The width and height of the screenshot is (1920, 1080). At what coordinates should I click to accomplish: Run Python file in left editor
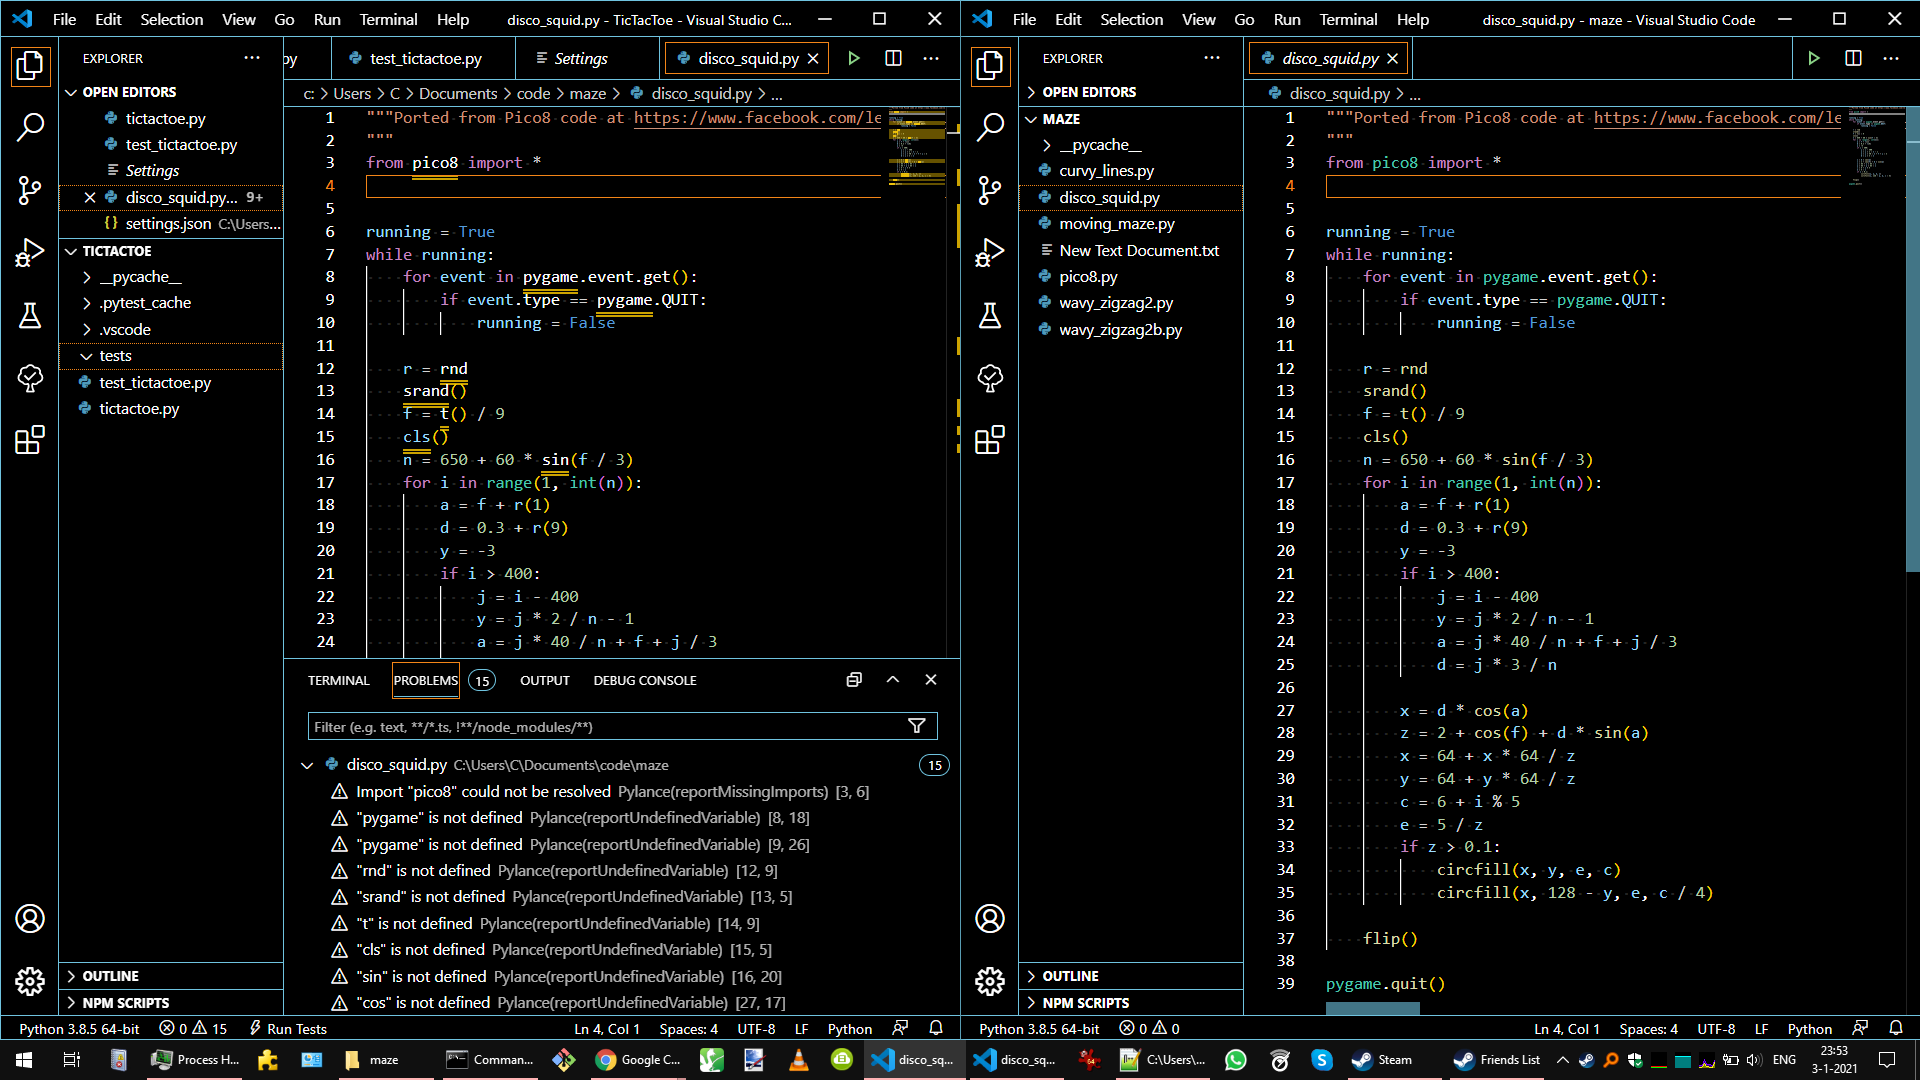point(854,58)
